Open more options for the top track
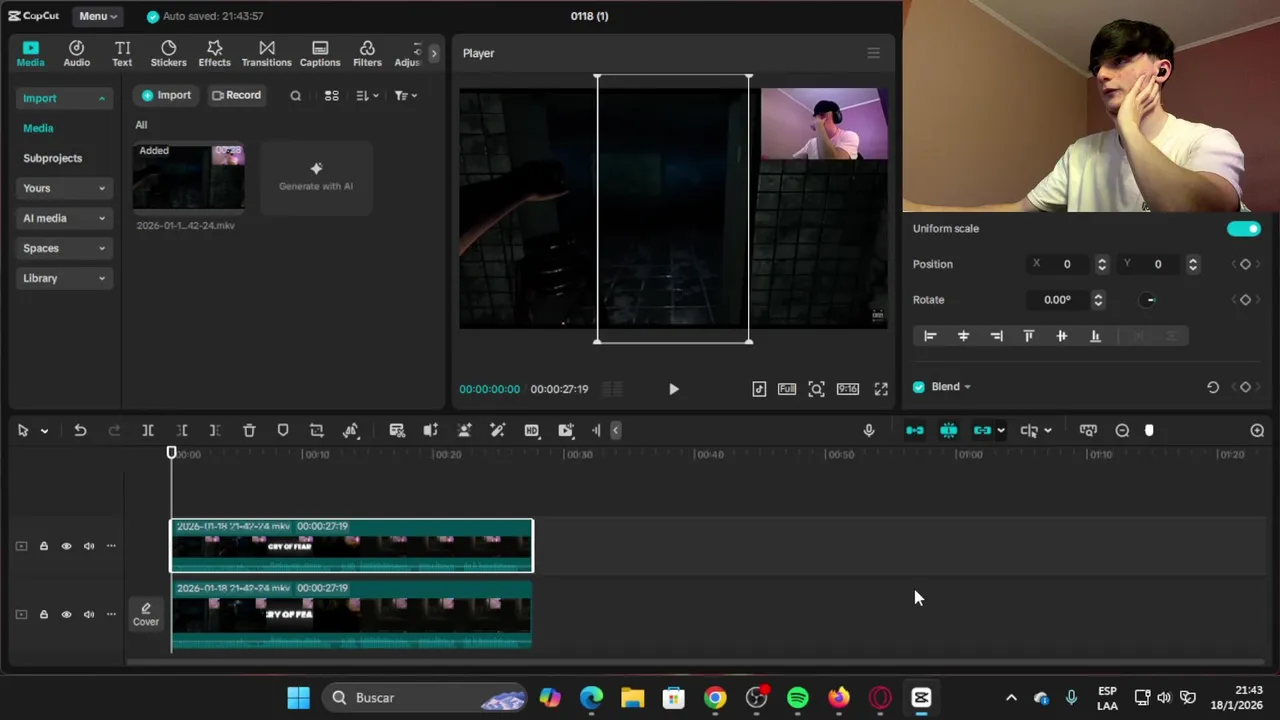The height and width of the screenshot is (720, 1280). point(111,546)
